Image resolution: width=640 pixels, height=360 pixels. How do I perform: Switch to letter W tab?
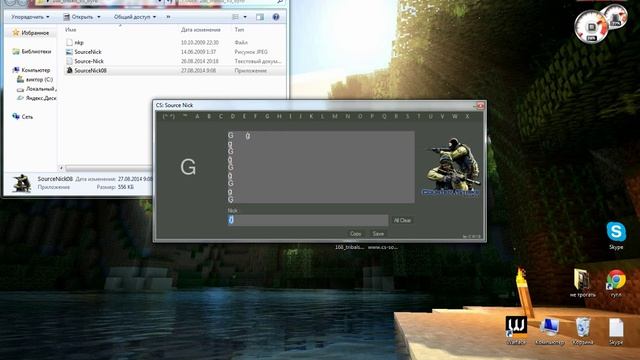(x=455, y=116)
